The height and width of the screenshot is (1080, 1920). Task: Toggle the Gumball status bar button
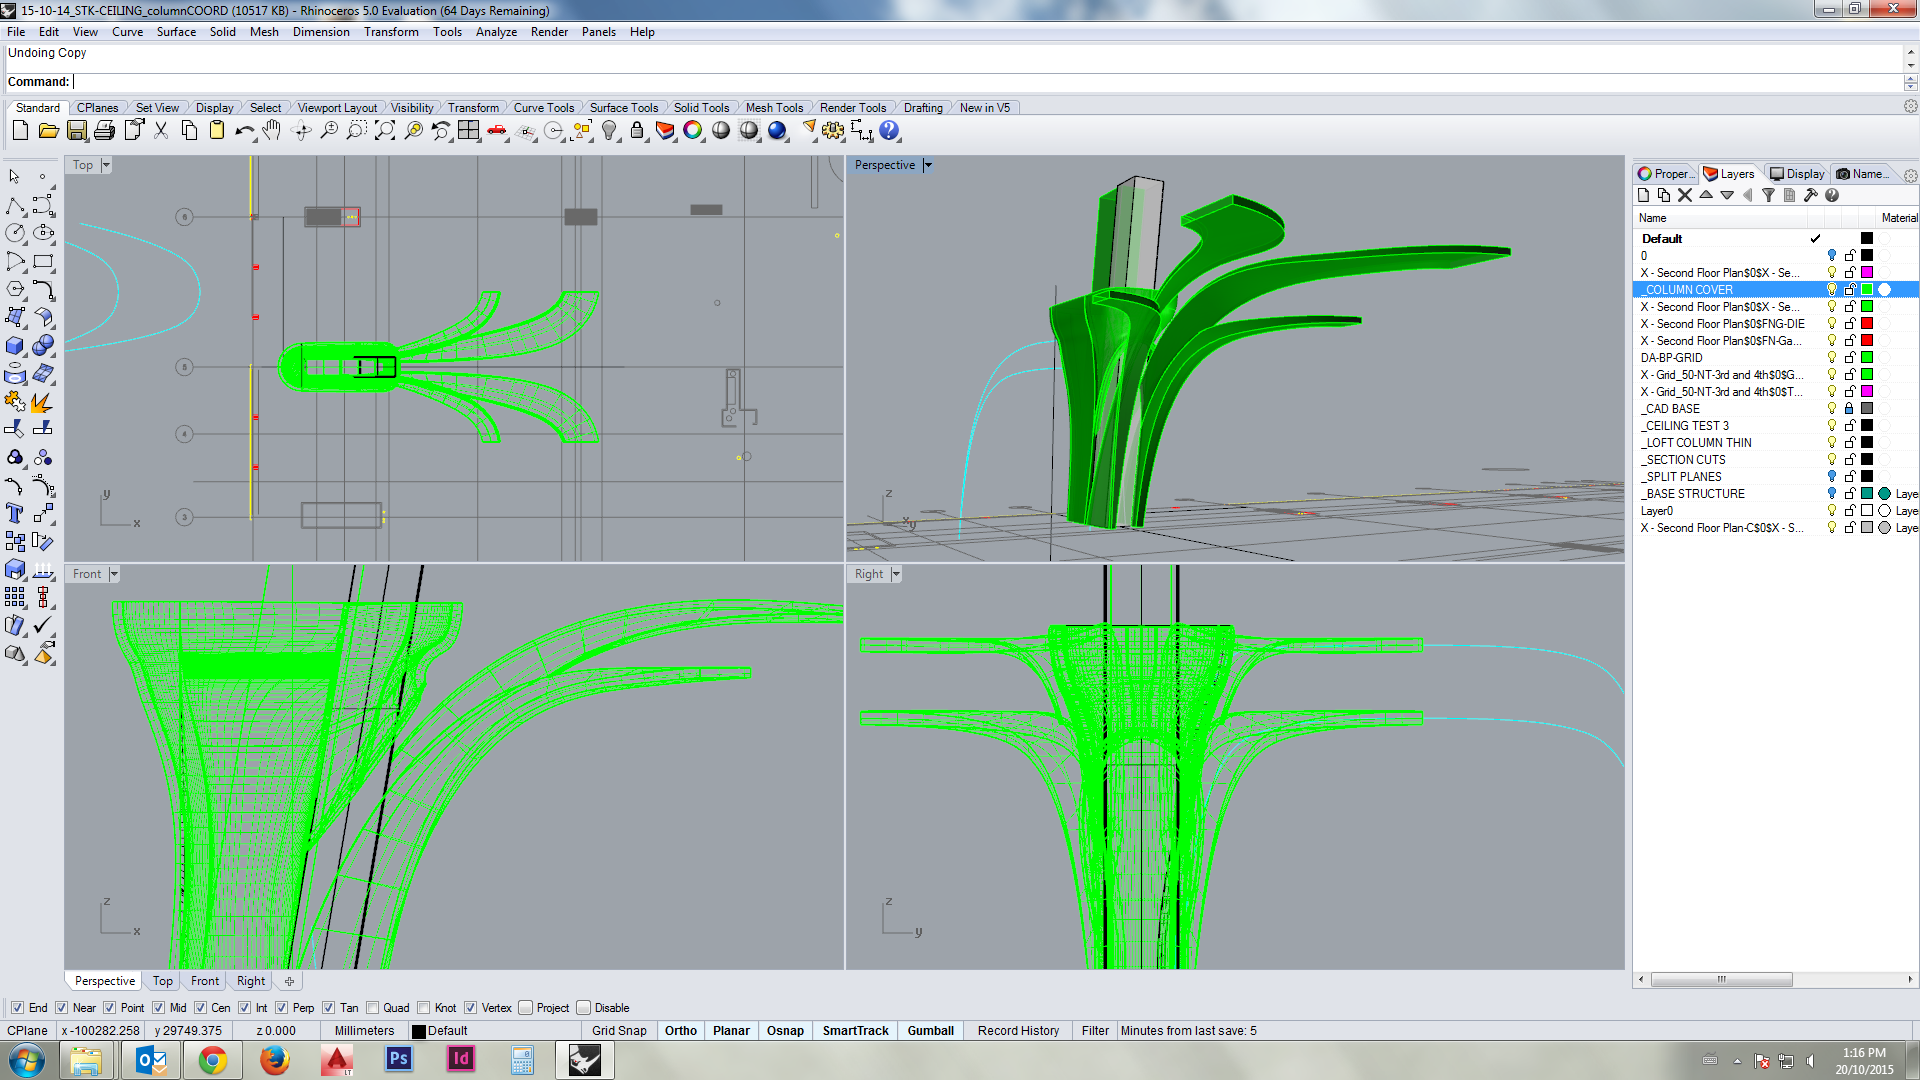[x=930, y=1031]
